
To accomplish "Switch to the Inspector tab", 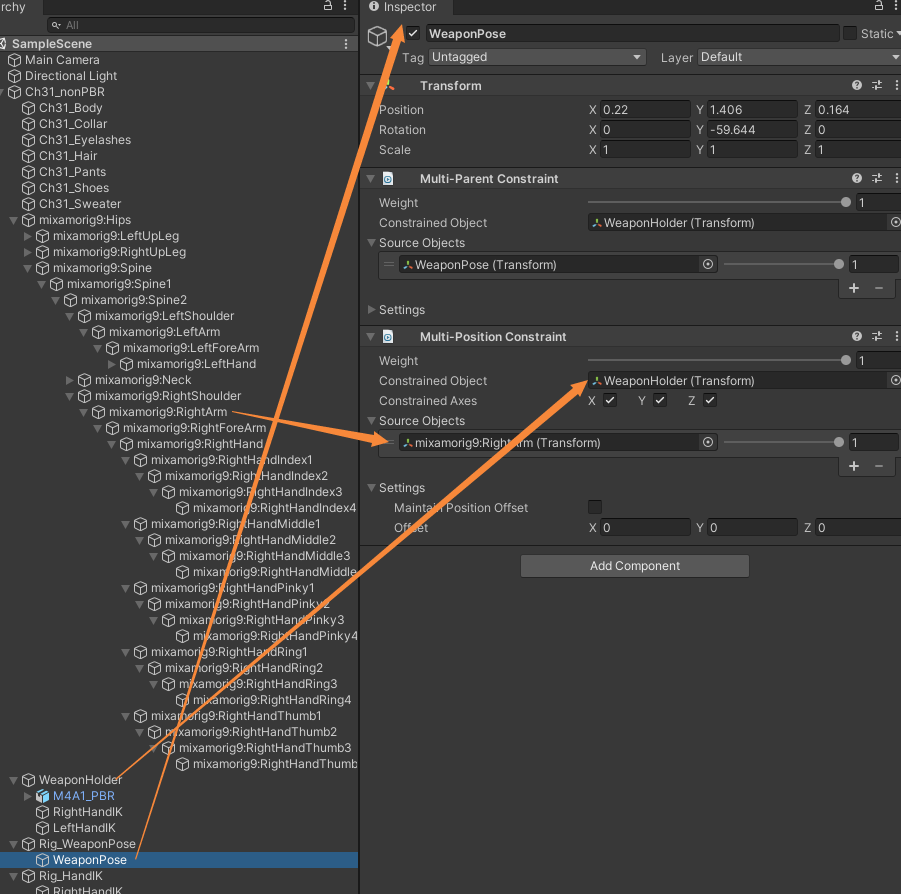I will pos(407,8).
